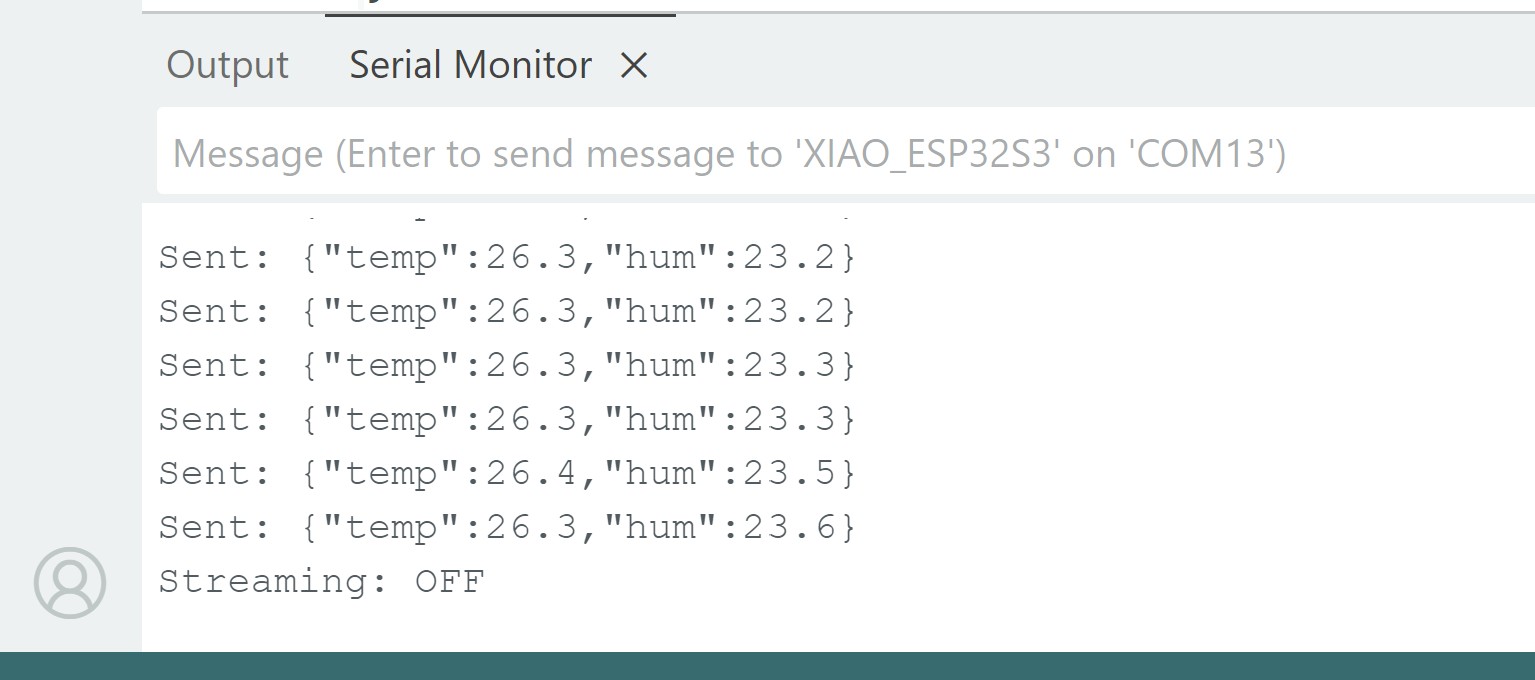Click the word "Streaming:" in the log
Viewport: 1535px width, 680px height.
click(x=273, y=581)
